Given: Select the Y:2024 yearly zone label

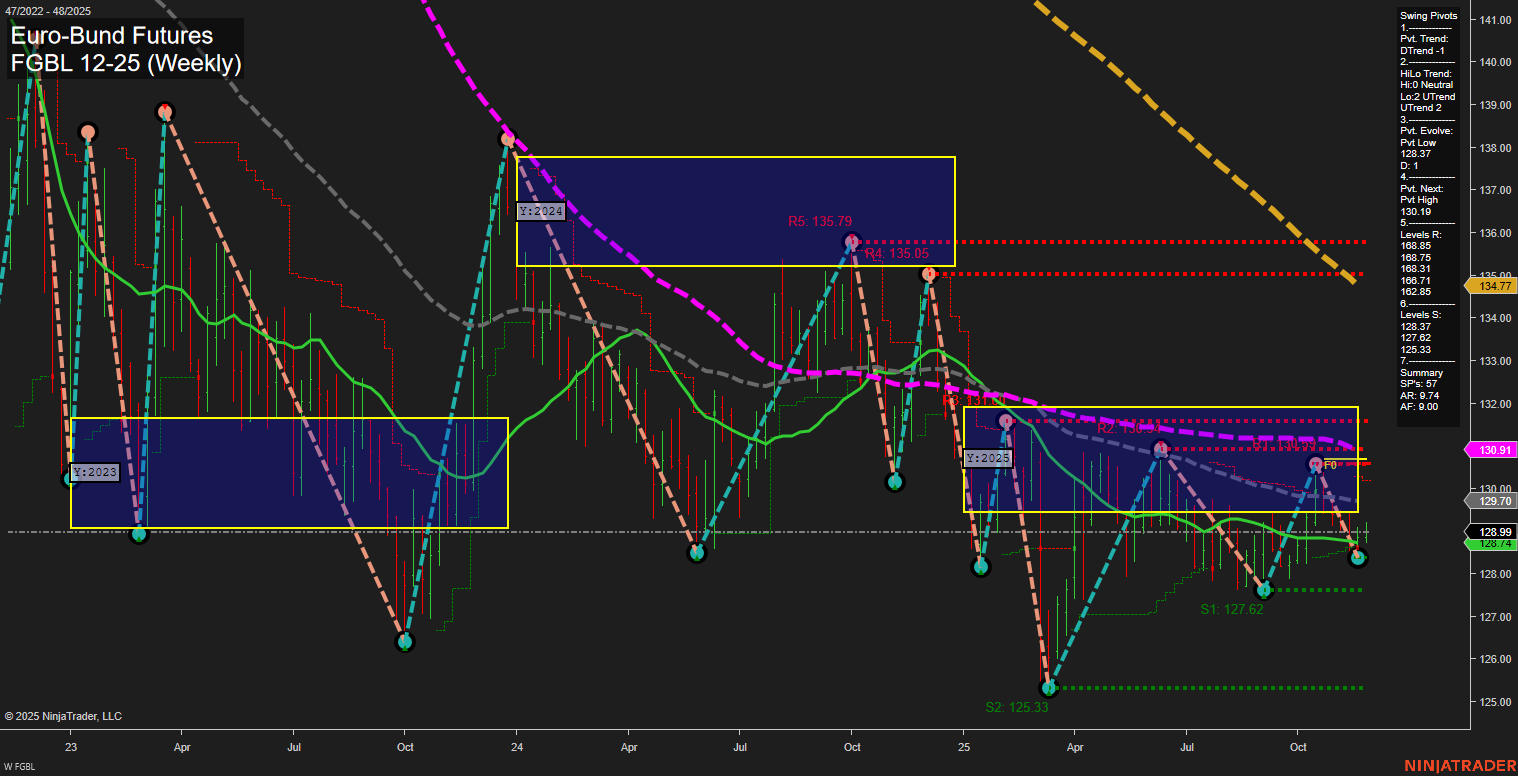Looking at the screenshot, I should (x=541, y=211).
